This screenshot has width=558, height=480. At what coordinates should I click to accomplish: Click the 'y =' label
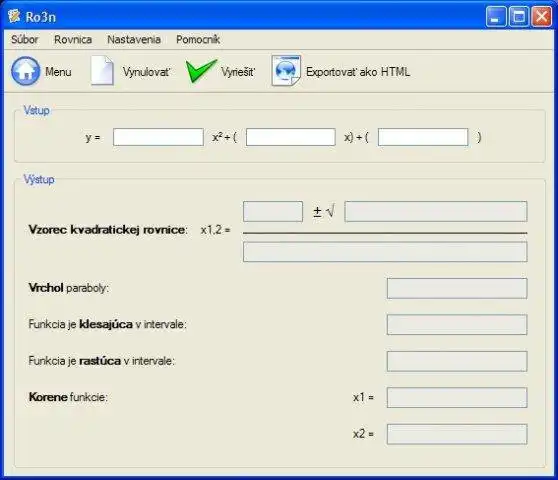coord(93,137)
